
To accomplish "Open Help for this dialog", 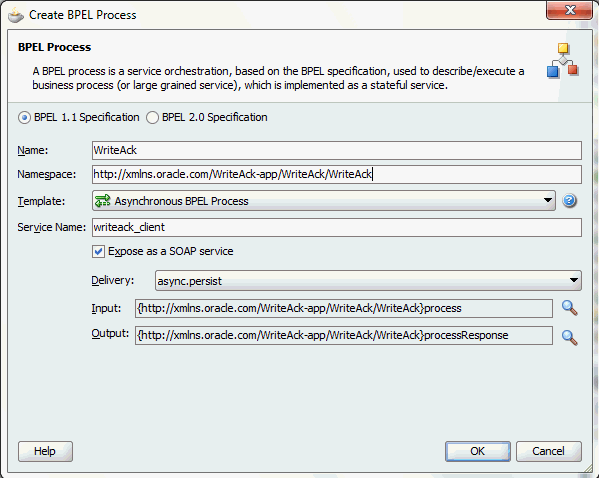I will 45,451.
